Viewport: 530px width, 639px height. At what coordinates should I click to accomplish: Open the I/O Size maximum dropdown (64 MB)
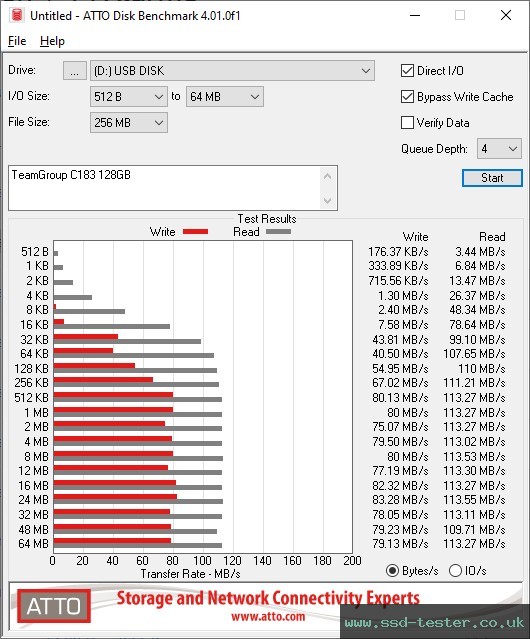coord(225,97)
